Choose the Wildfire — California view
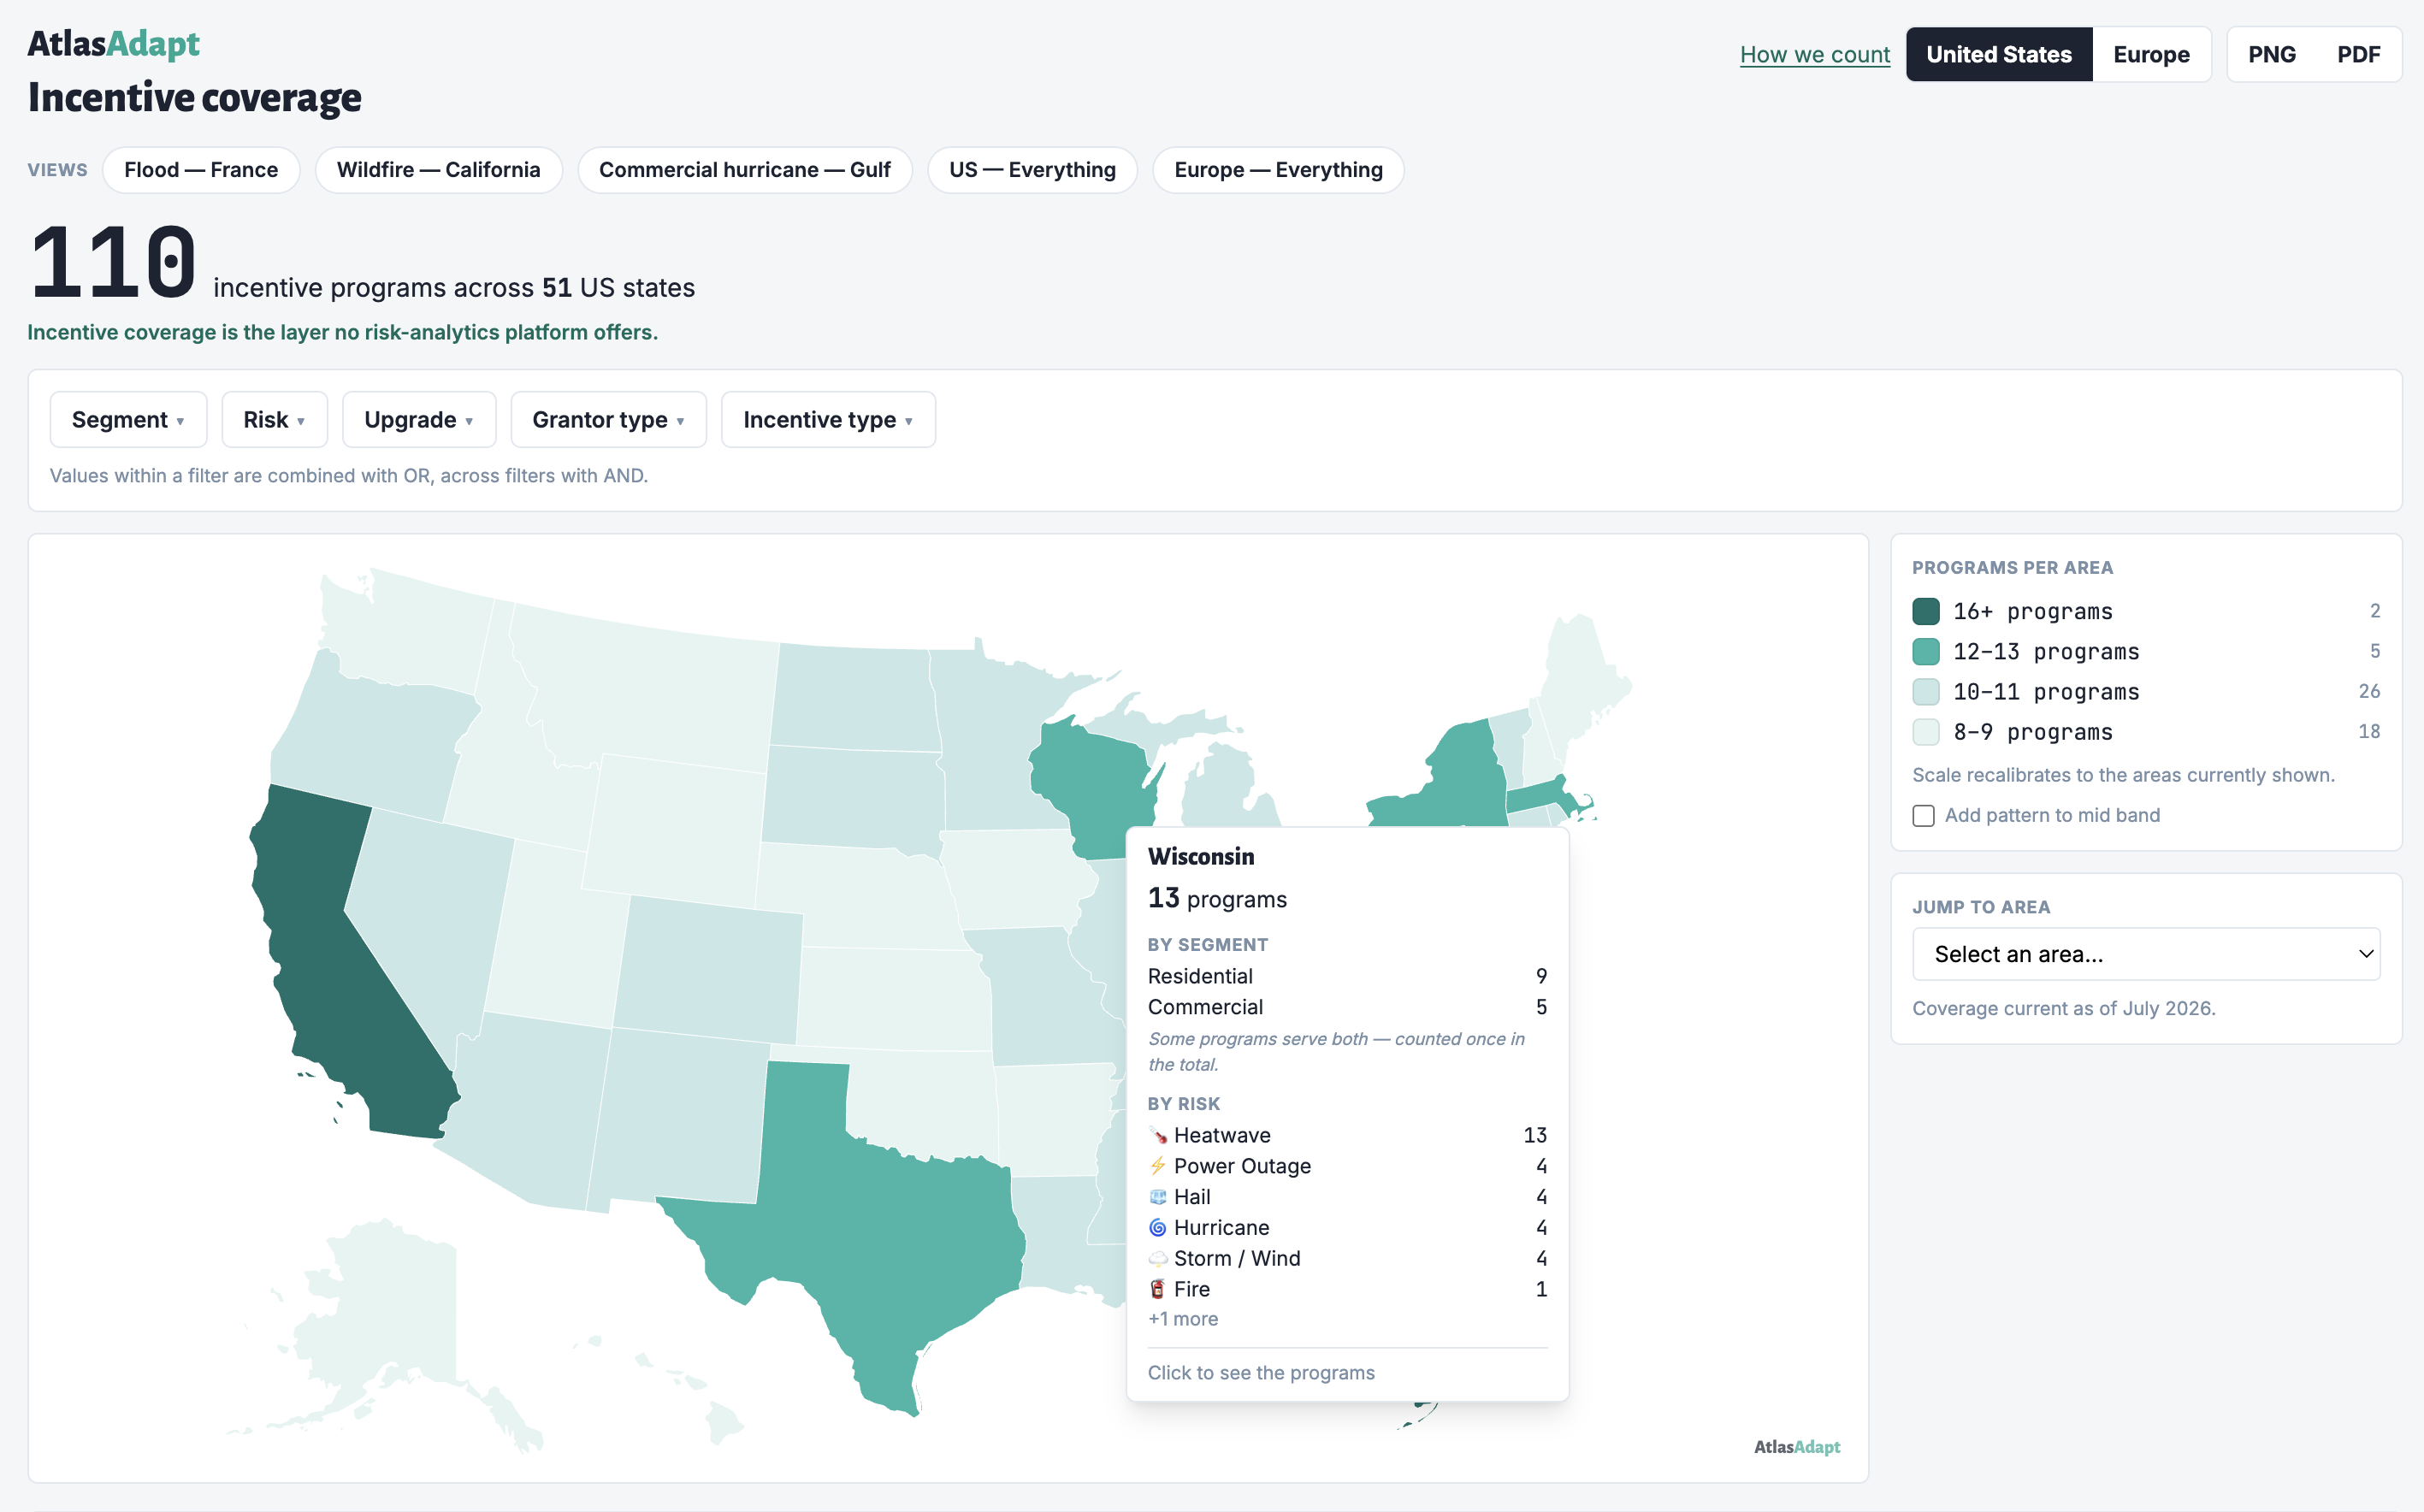This screenshot has height=1512, width=2424. 438,170
